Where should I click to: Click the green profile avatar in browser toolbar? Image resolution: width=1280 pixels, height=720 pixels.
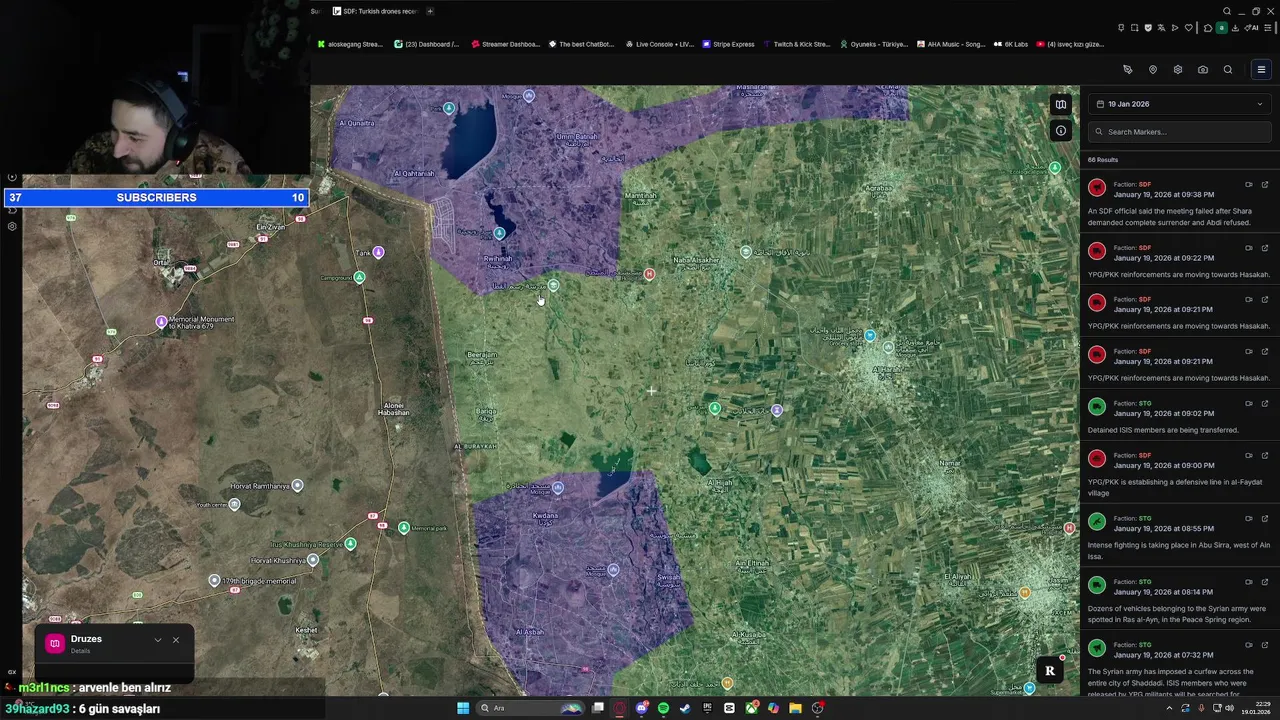coord(1222,28)
